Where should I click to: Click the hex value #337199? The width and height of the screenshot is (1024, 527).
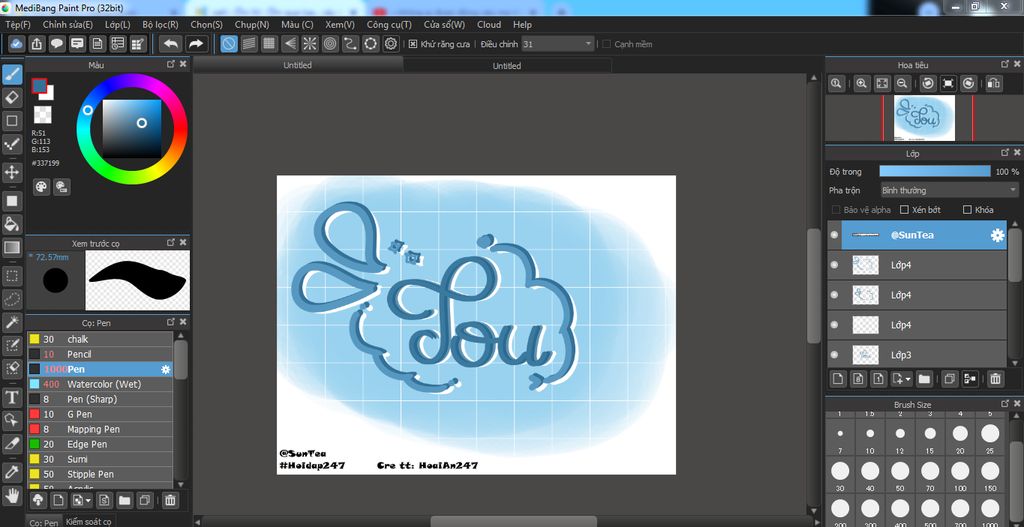45,163
